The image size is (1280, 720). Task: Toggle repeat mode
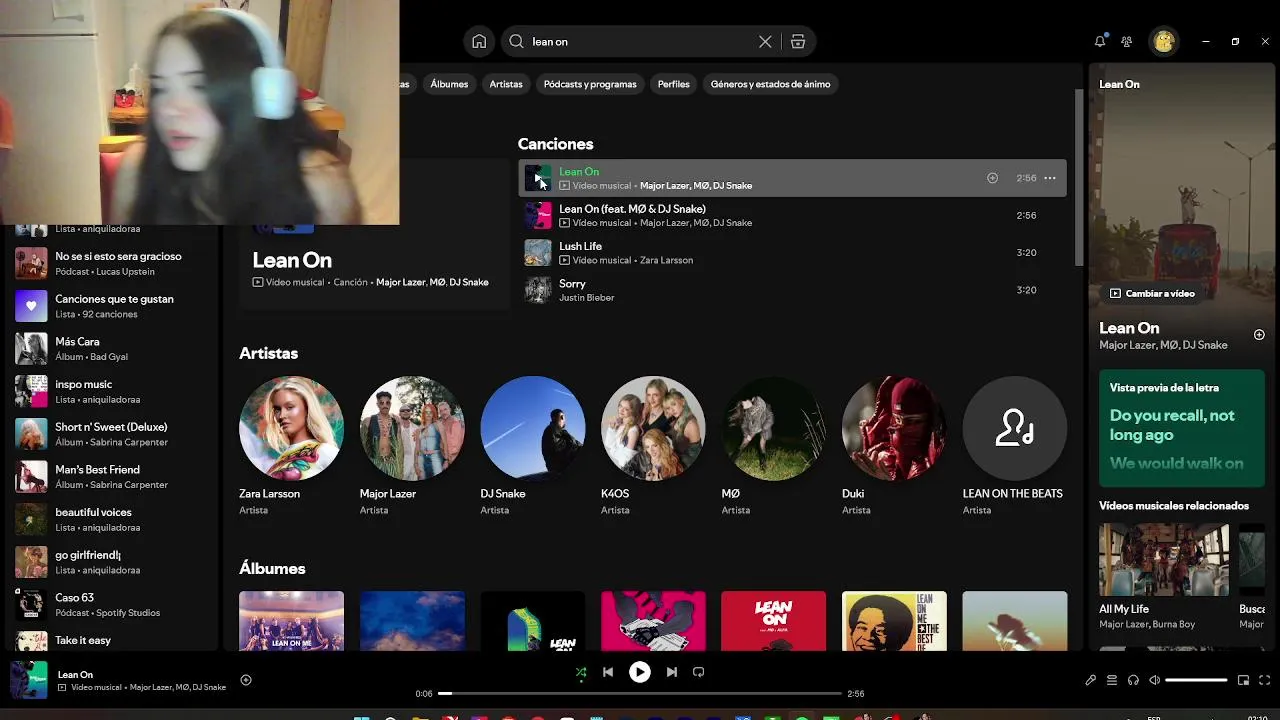tap(699, 672)
